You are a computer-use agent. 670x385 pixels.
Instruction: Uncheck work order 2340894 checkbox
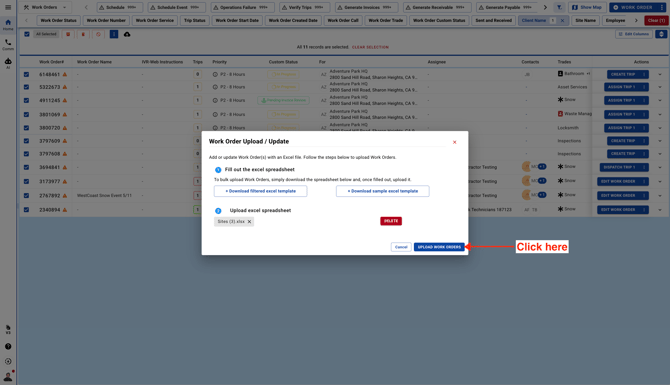(26, 210)
